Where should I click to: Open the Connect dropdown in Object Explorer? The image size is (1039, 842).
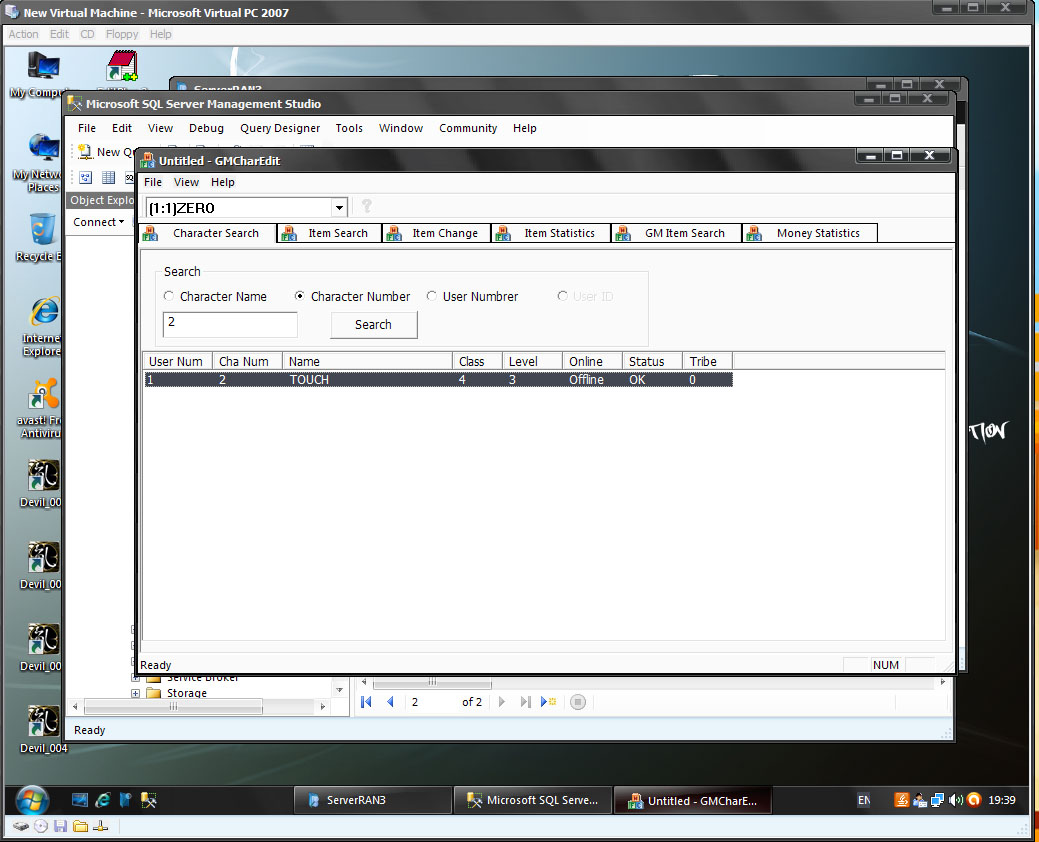pyautogui.click(x=99, y=222)
